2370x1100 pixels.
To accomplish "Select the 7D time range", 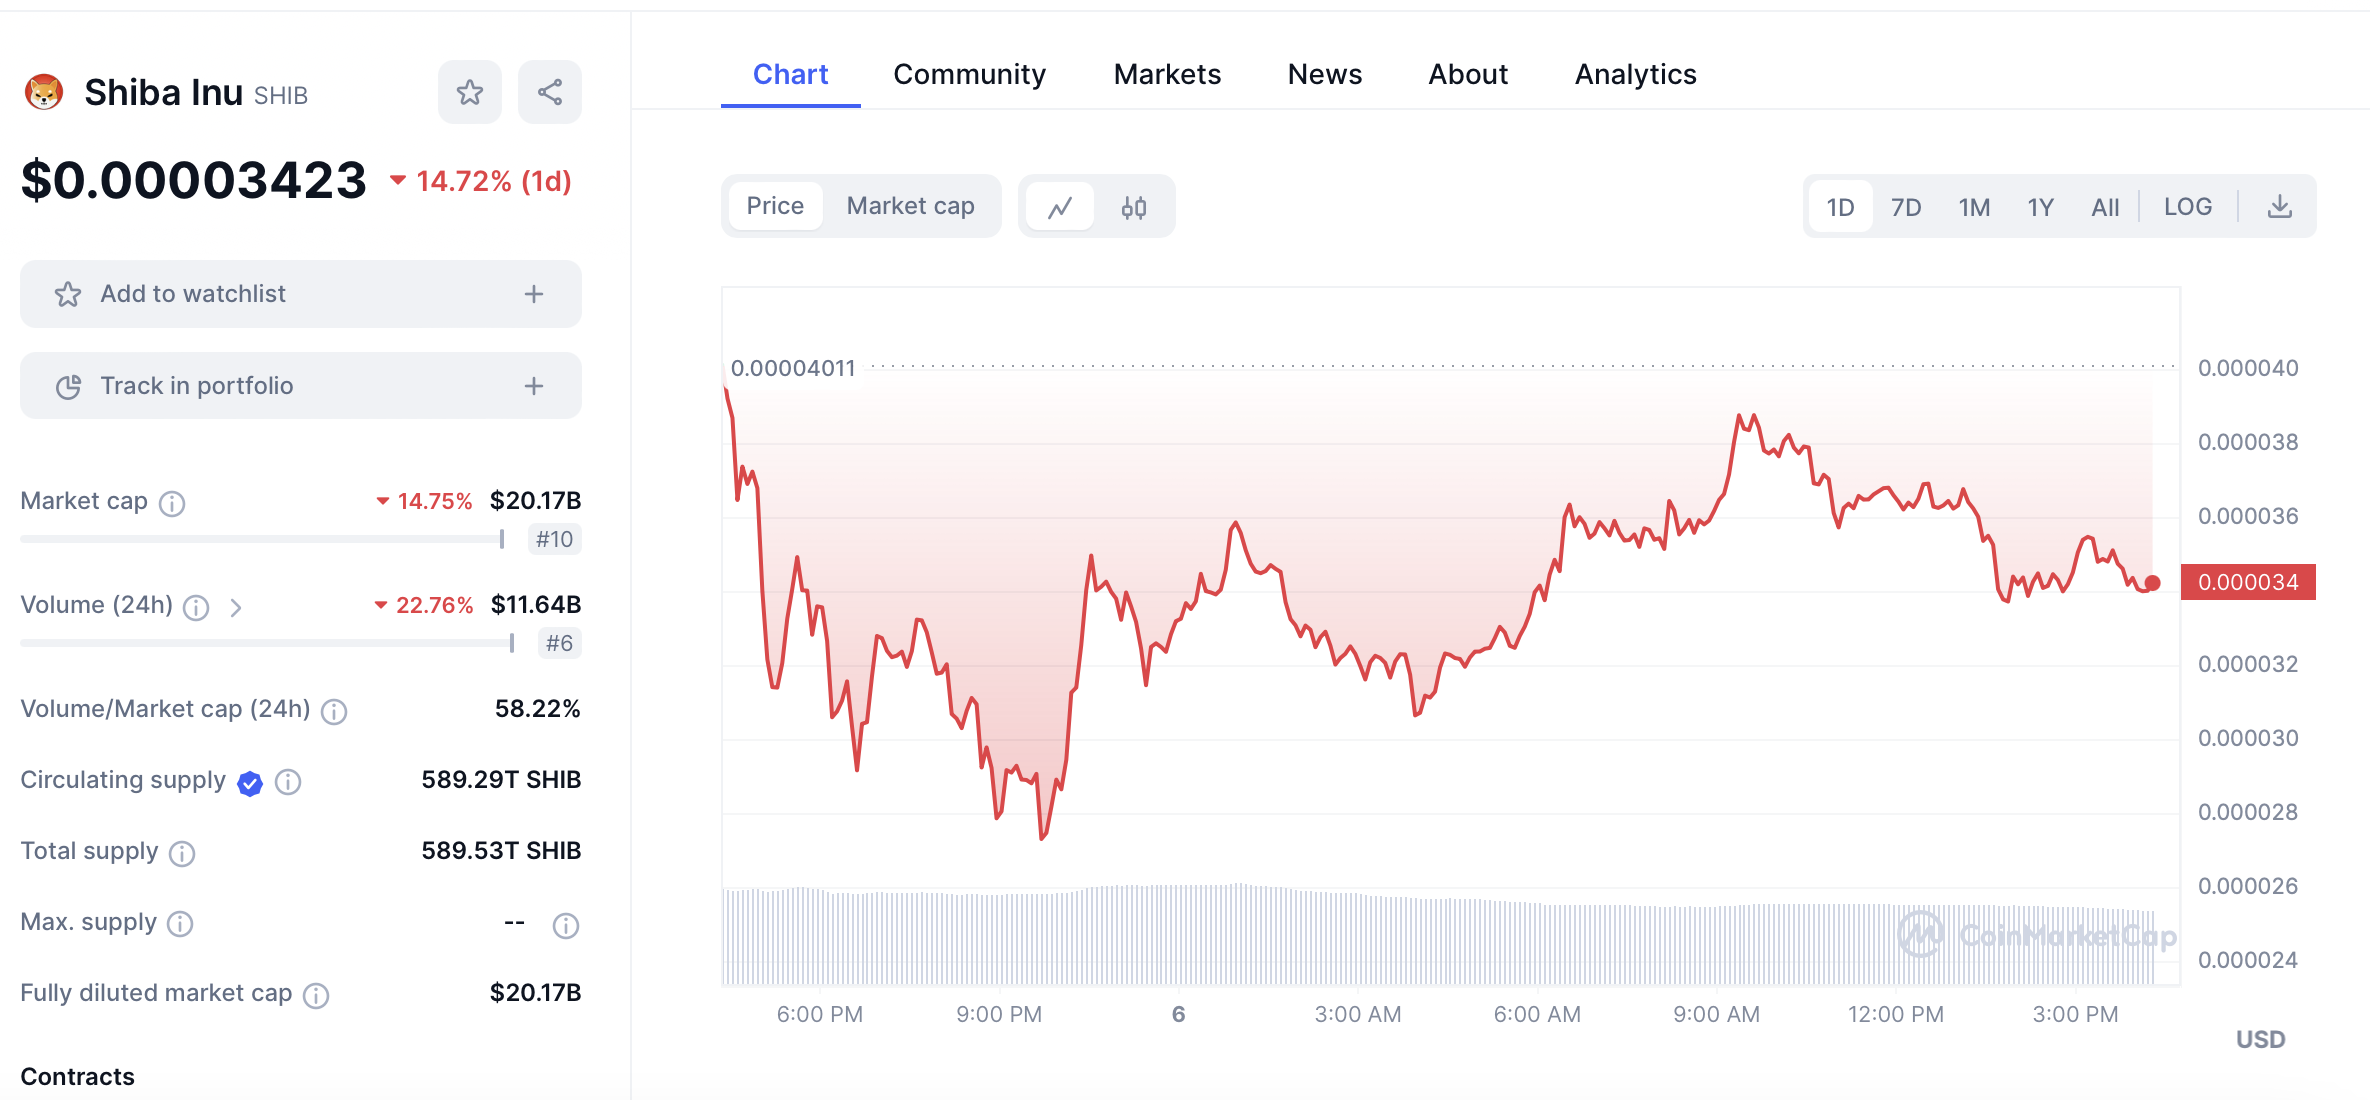I will point(1905,207).
